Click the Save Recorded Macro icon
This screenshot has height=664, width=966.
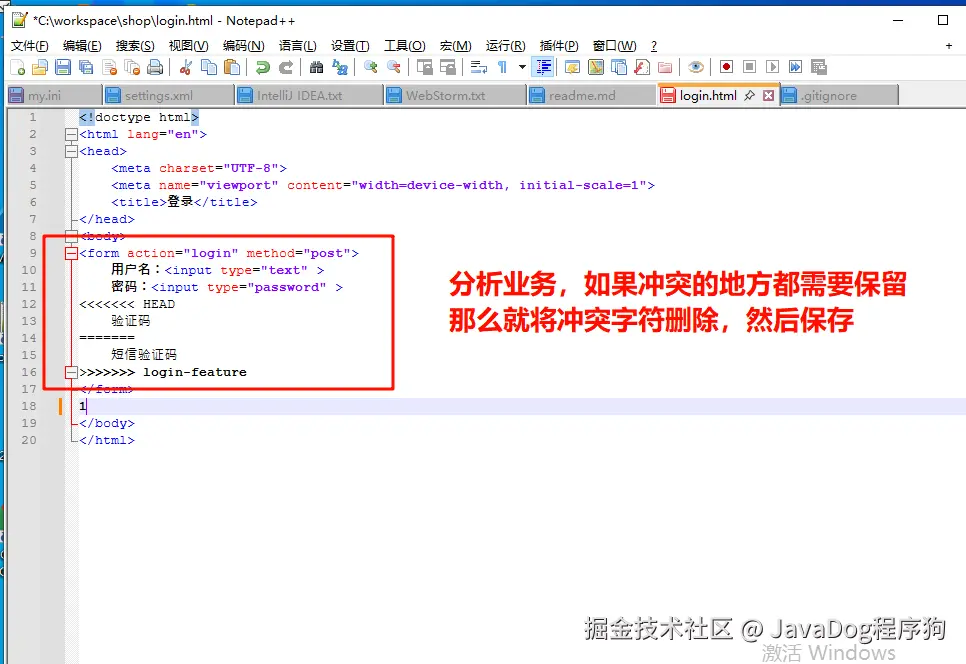point(819,67)
